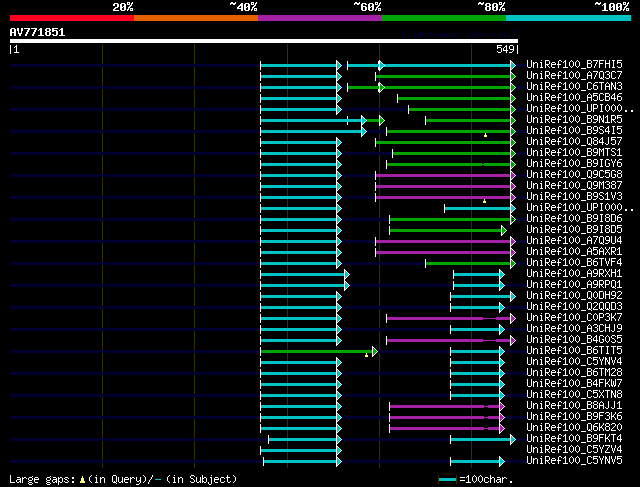This screenshot has width=640, height=487.
Task: Select the UniRef100_B4G0S5 label
Action: [574, 340]
